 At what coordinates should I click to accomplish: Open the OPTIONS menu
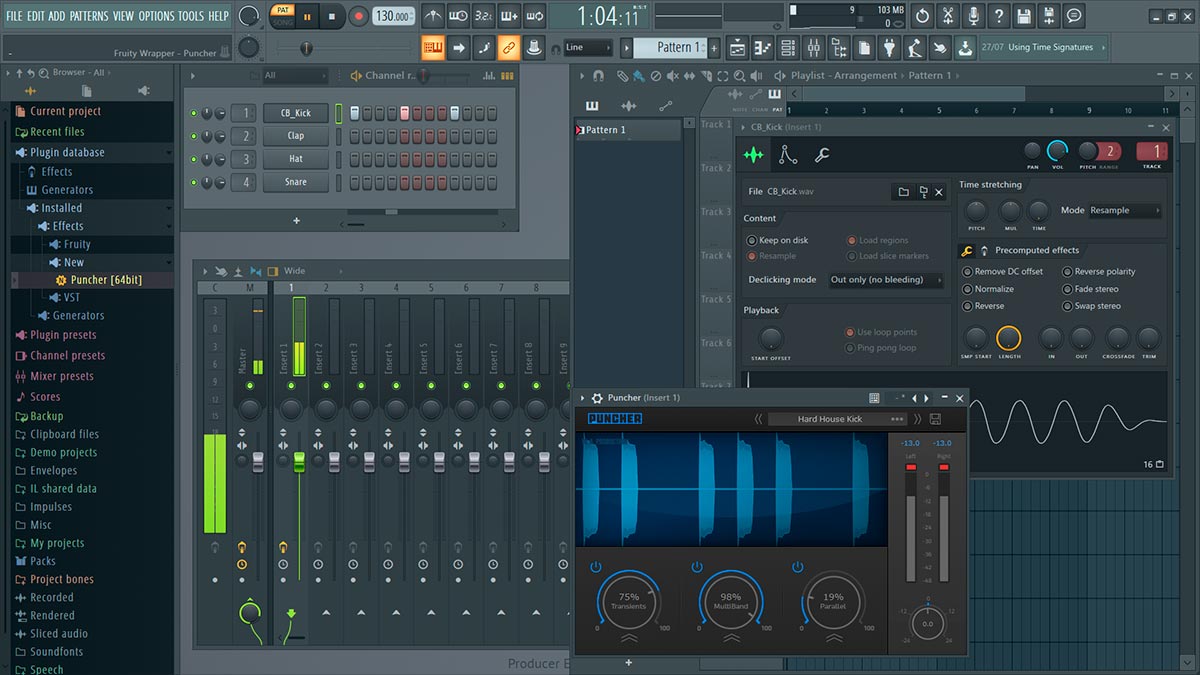click(156, 16)
